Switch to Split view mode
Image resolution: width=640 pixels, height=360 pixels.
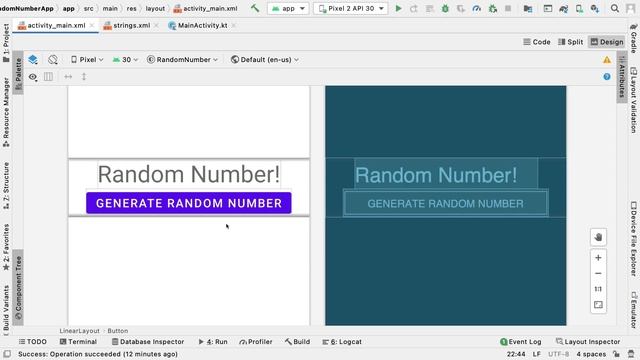pos(571,42)
